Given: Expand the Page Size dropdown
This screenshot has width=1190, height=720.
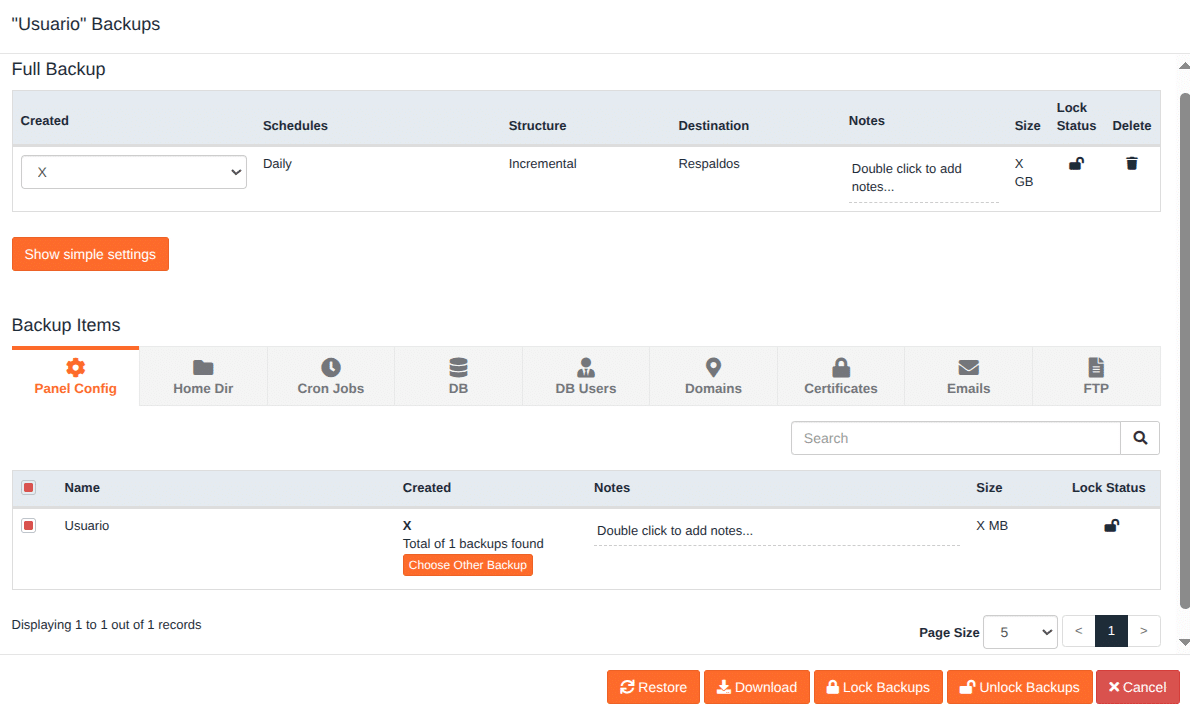Looking at the screenshot, I should point(1020,632).
